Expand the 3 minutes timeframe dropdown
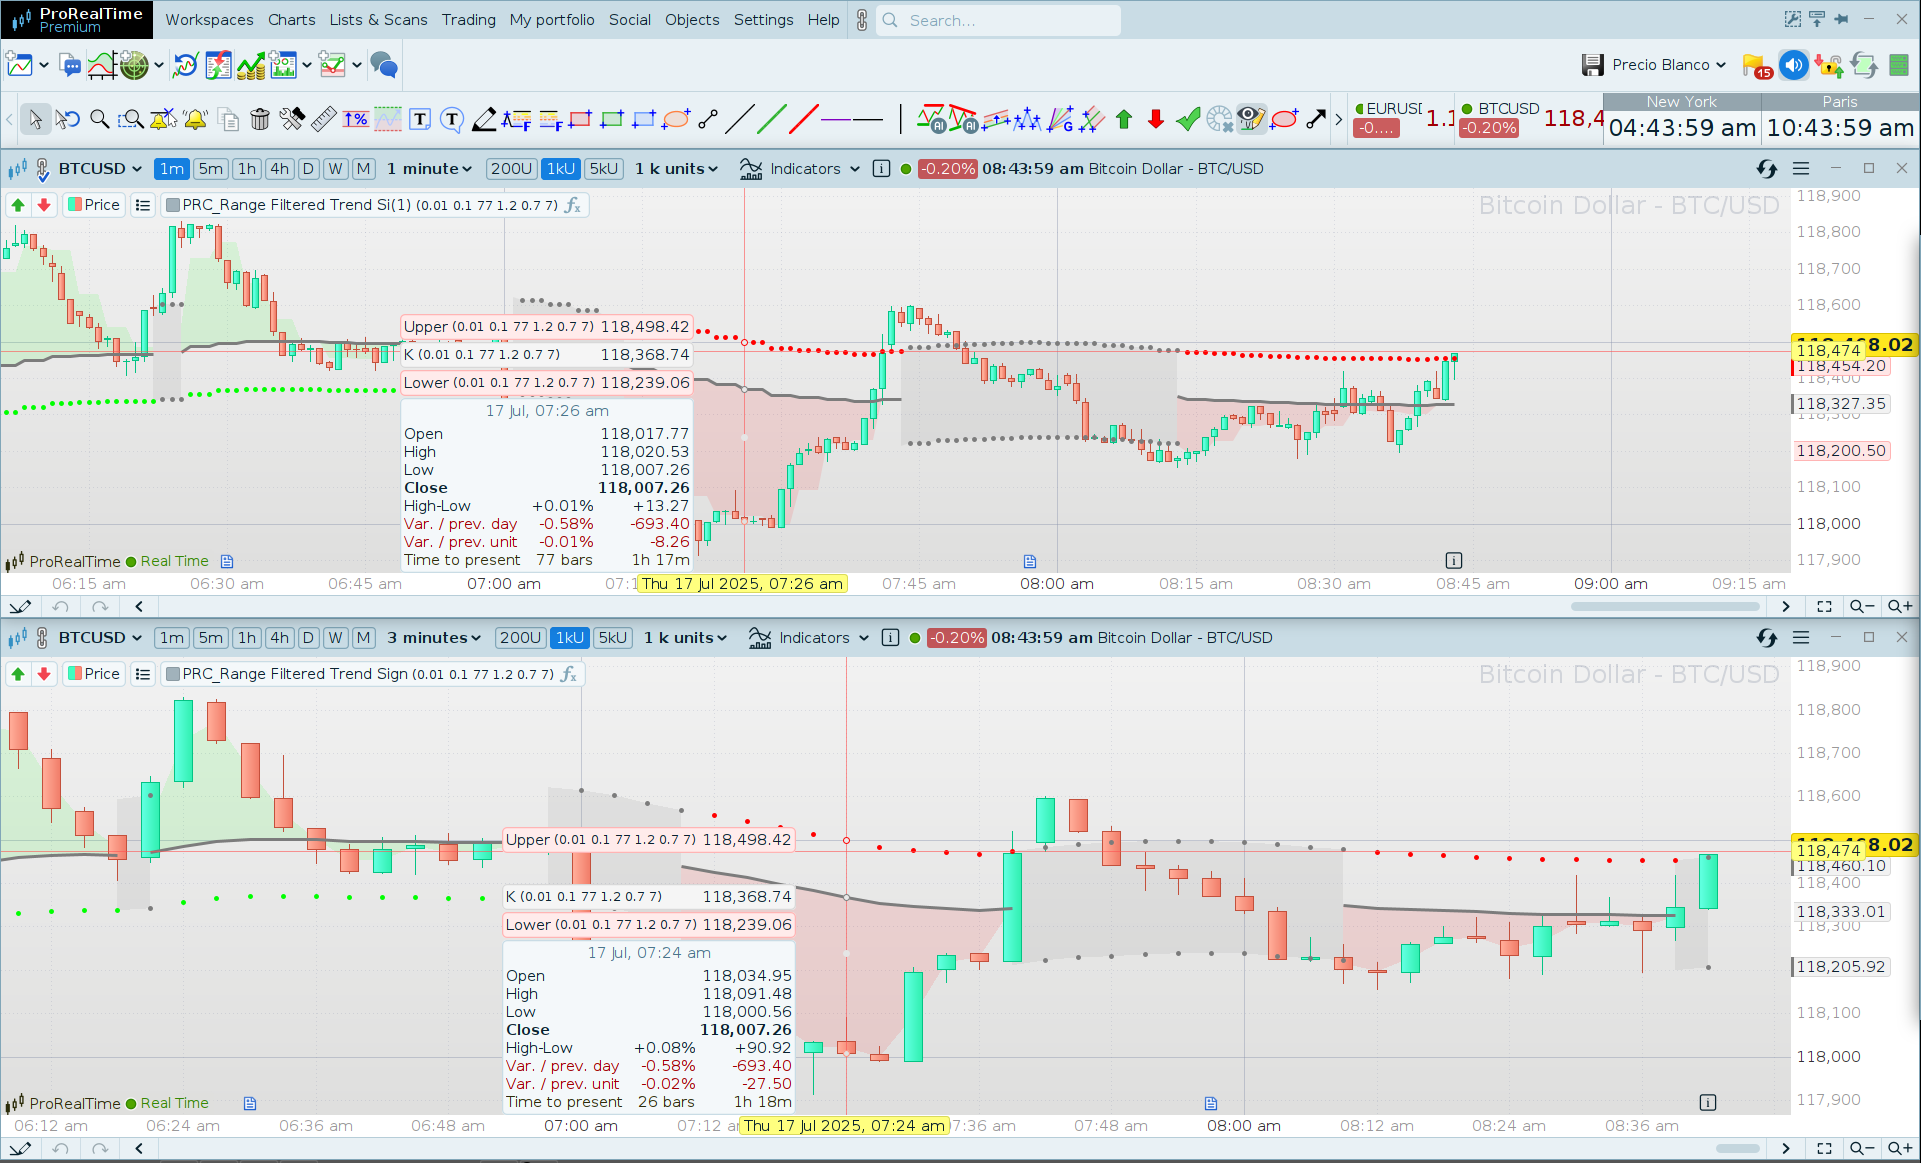The width and height of the screenshot is (1921, 1163). (x=434, y=638)
